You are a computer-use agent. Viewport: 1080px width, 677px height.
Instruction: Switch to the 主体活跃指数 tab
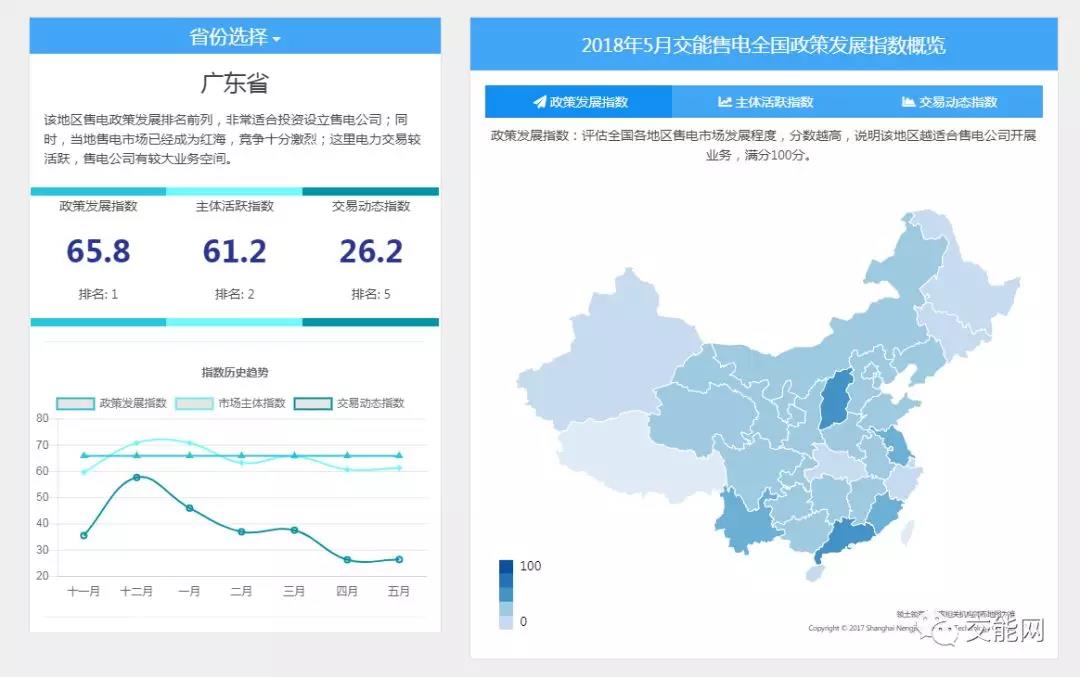tap(765, 102)
